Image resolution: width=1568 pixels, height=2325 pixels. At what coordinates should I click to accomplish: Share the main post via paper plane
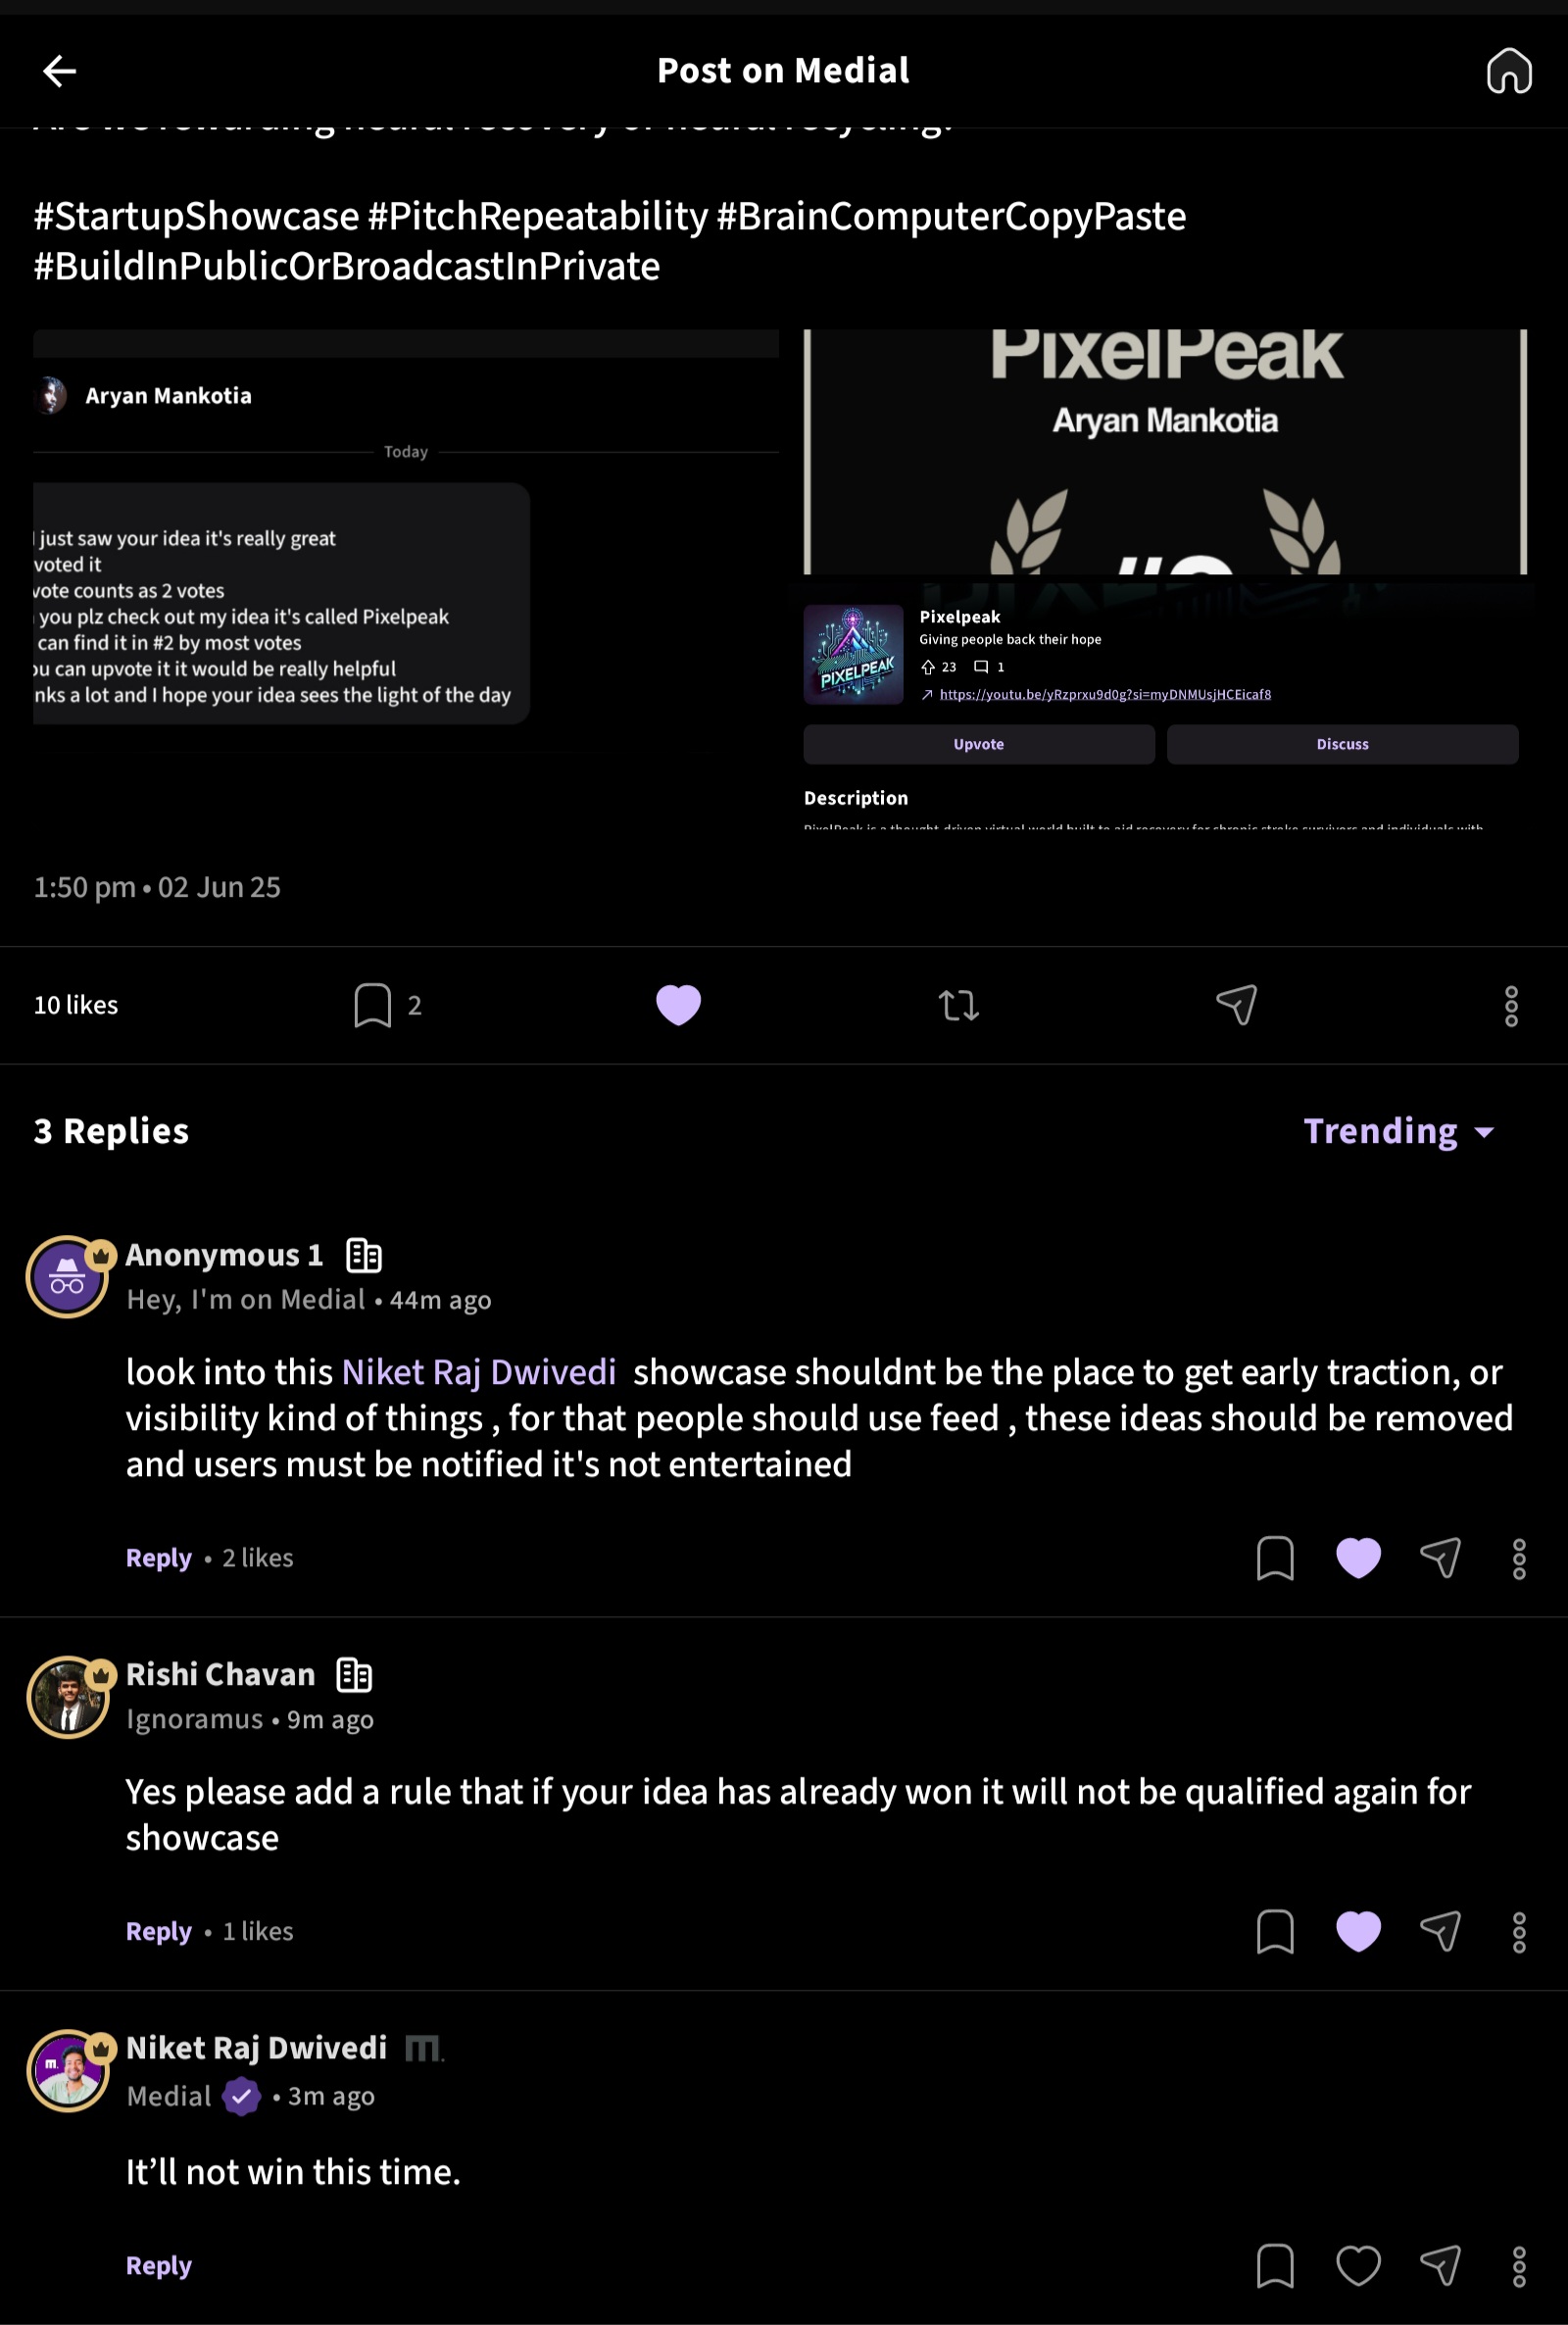[1236, 1005]
